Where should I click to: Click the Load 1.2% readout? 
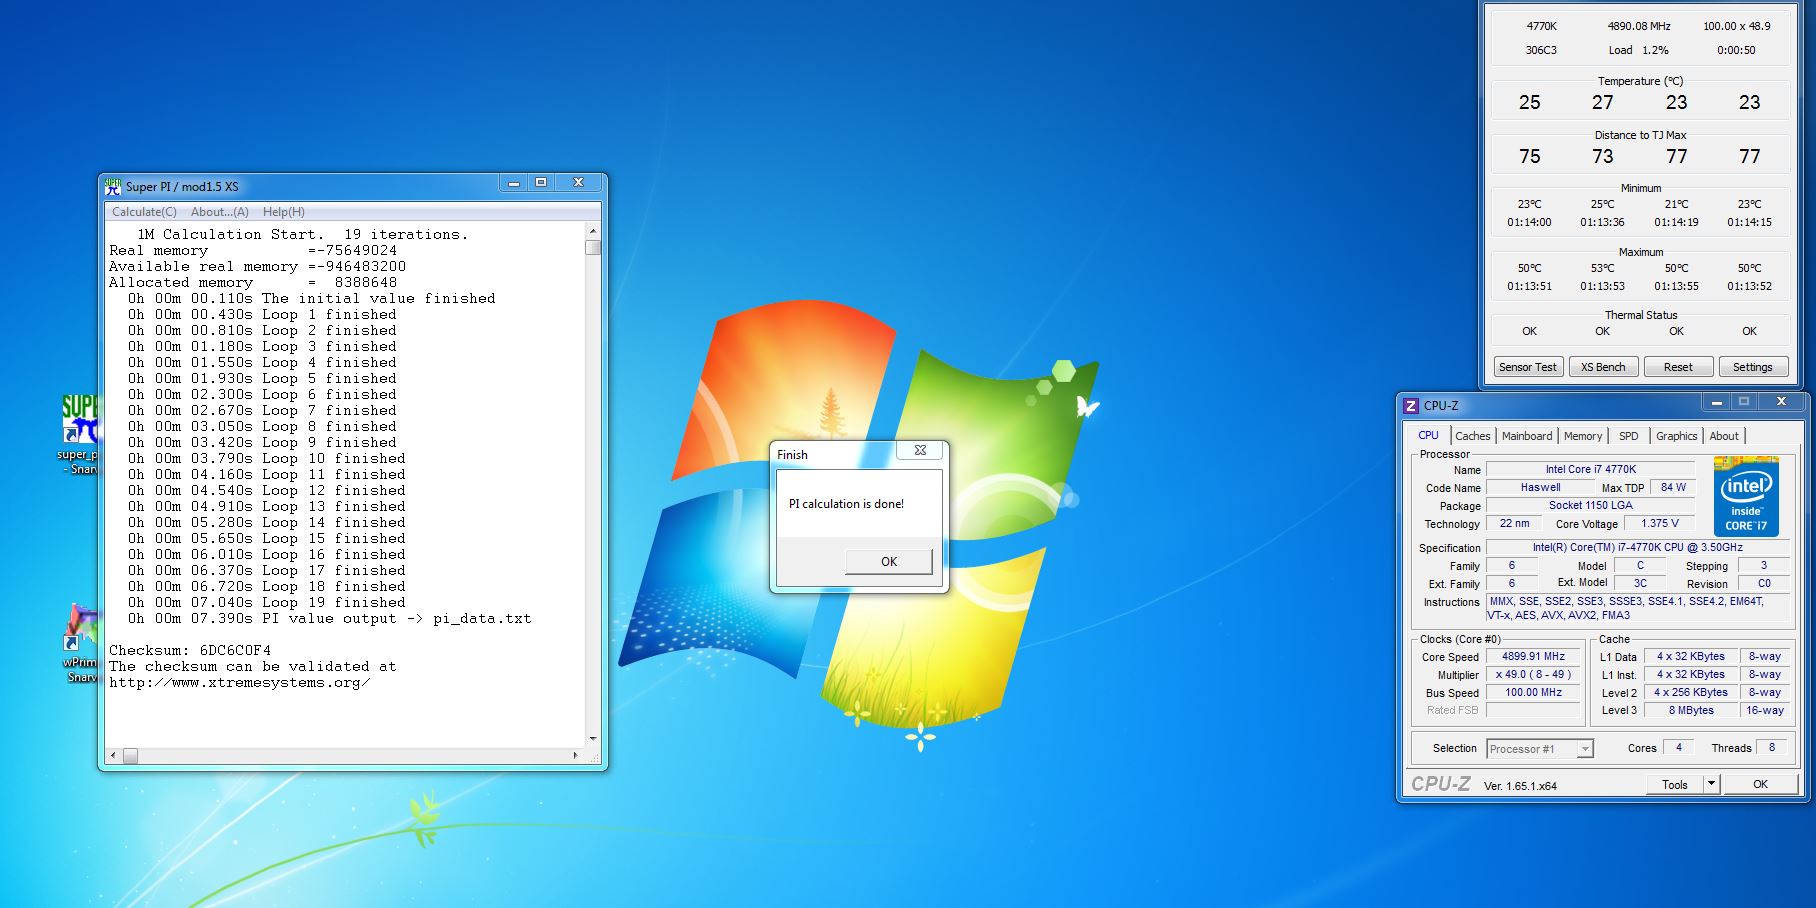[1638, 50]
